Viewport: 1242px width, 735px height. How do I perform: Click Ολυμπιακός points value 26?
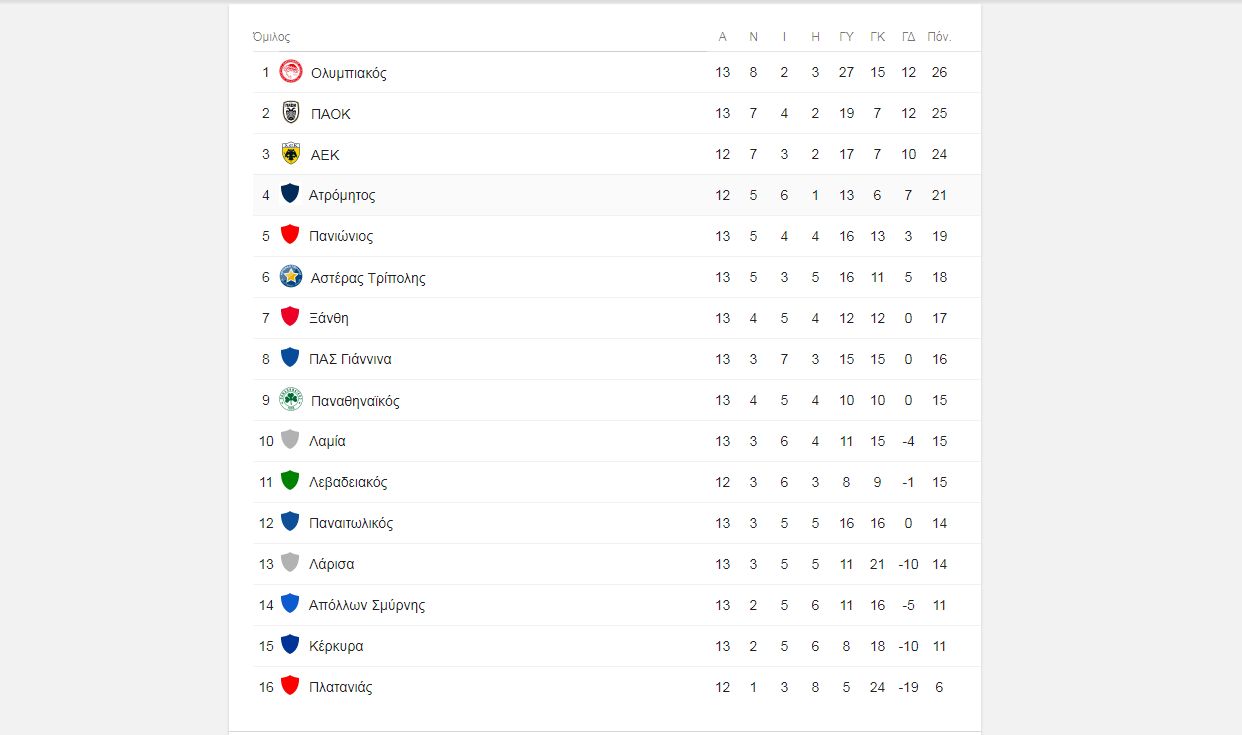[x=939, y=72]
